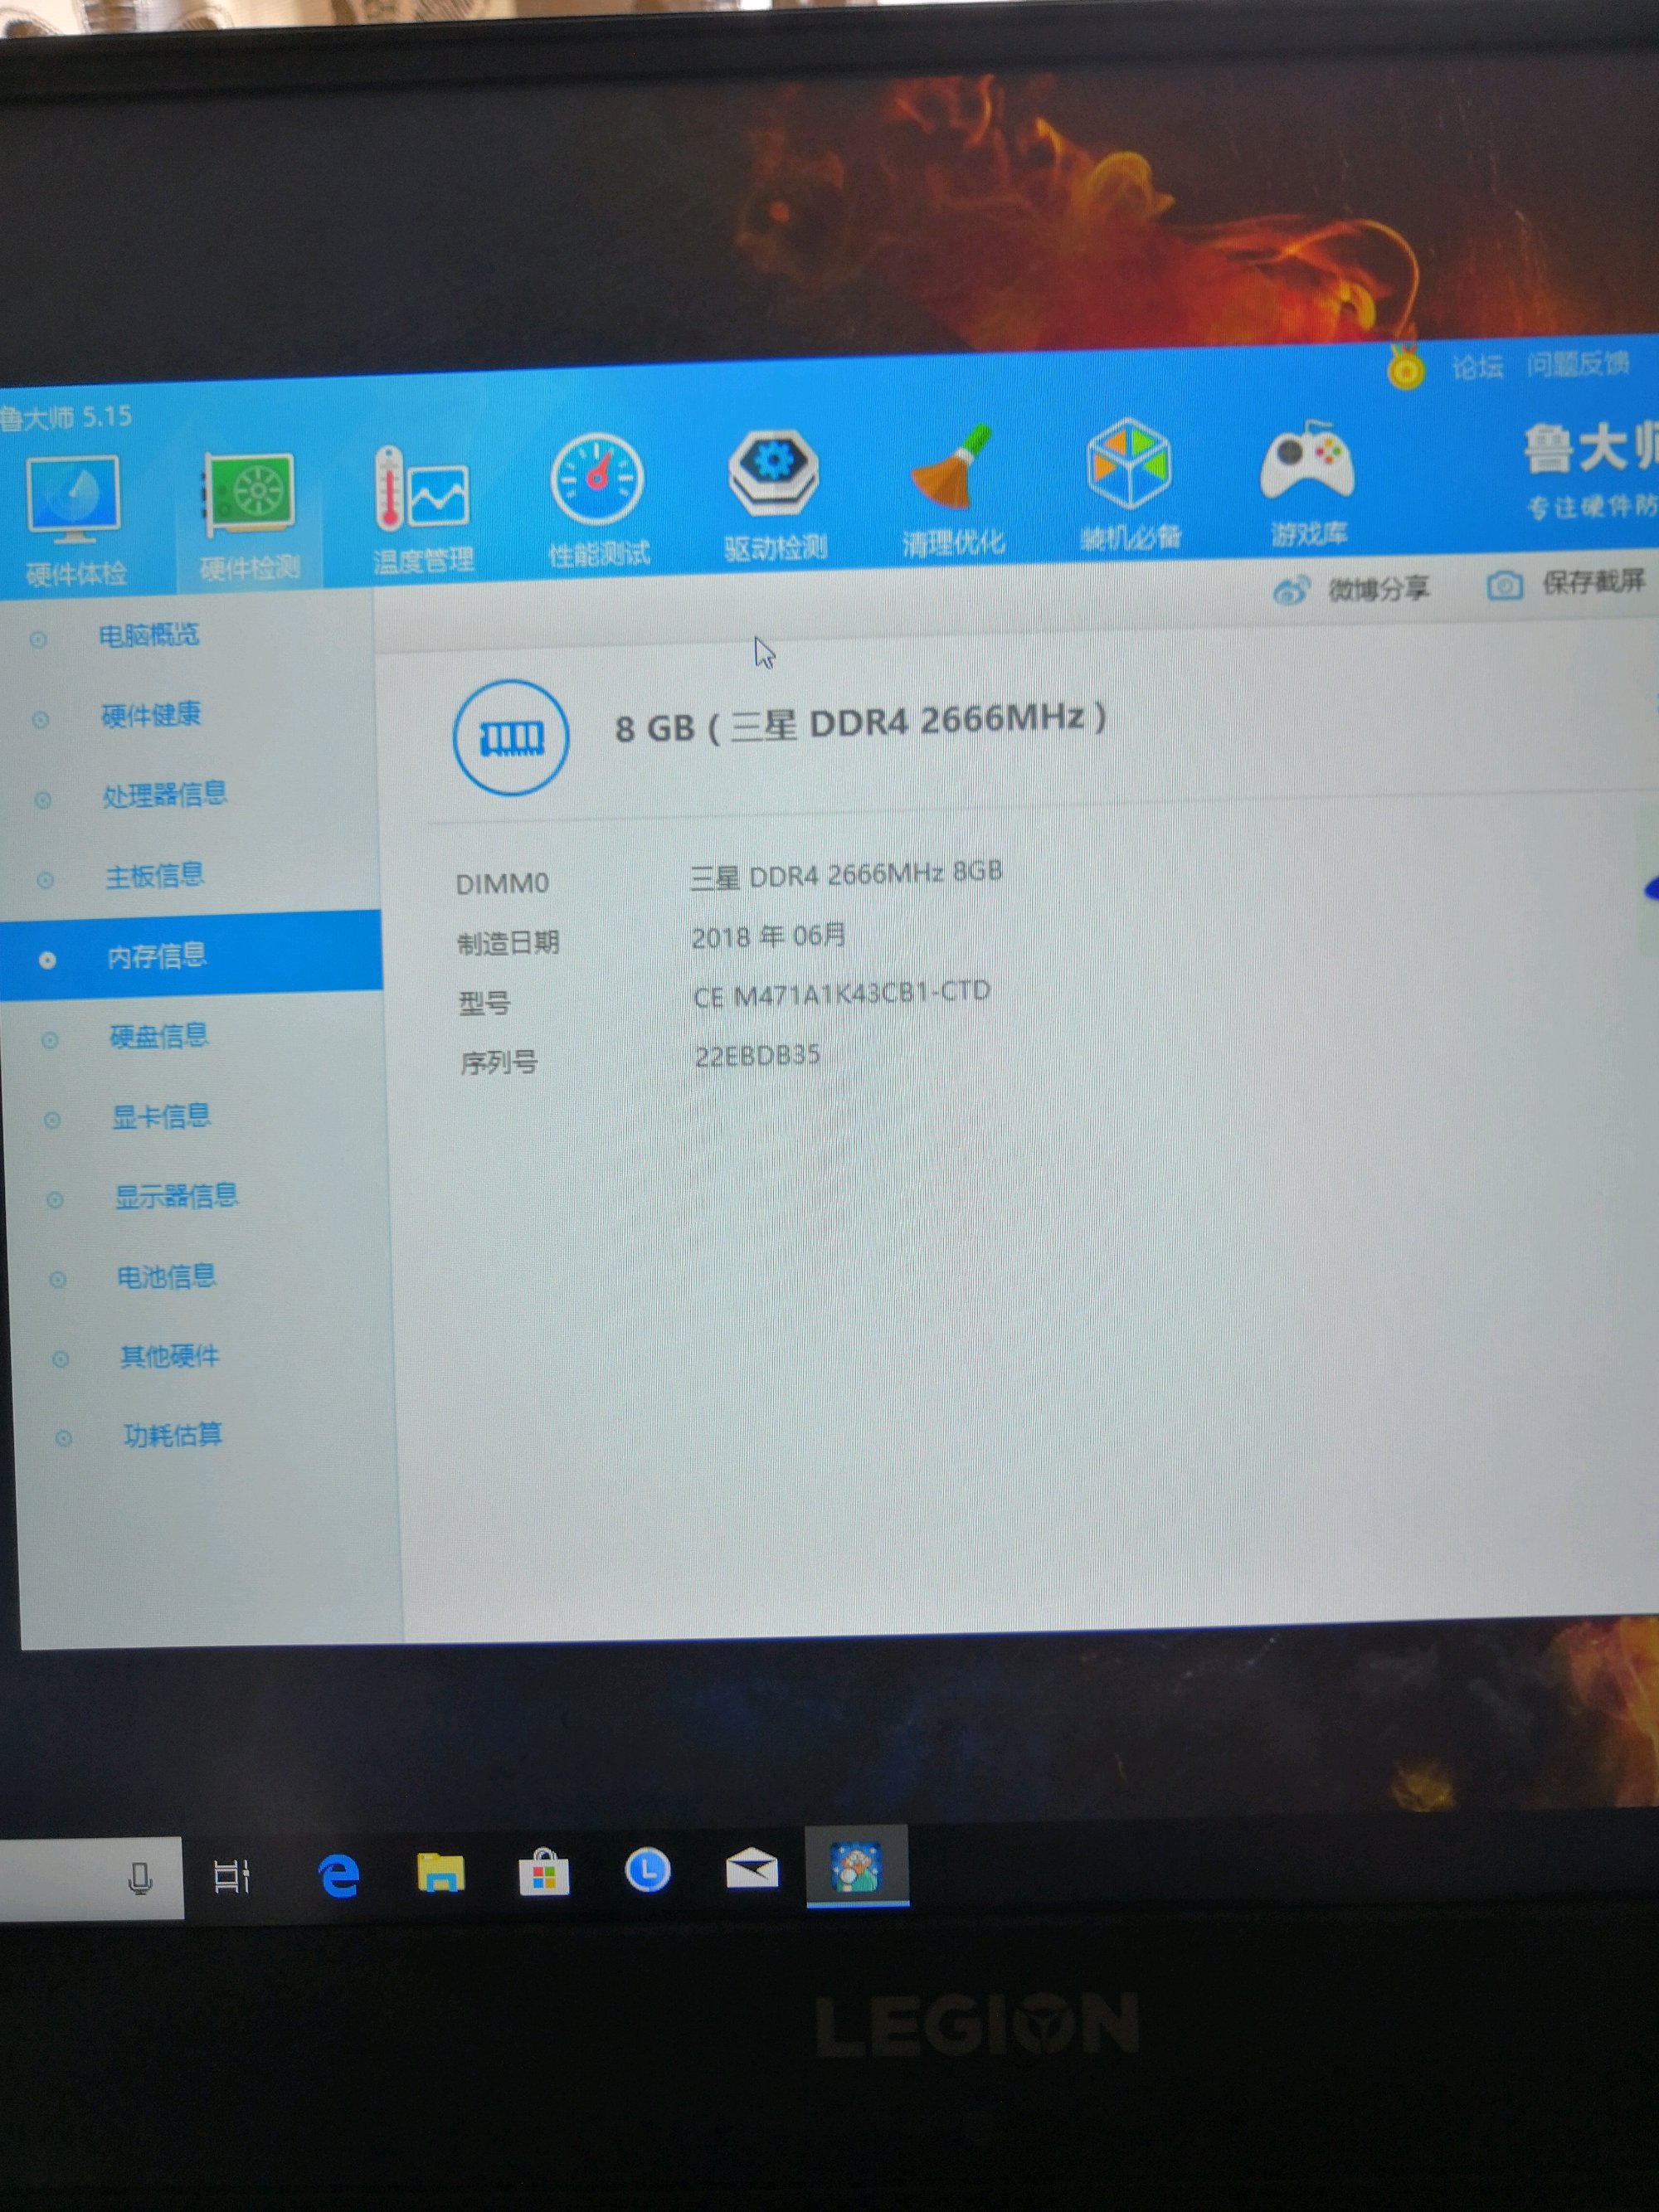The height and width of the screenshot is (2212, 1659).
Task: Select 电池信息 in sidebar
Action: point(166,1277)
